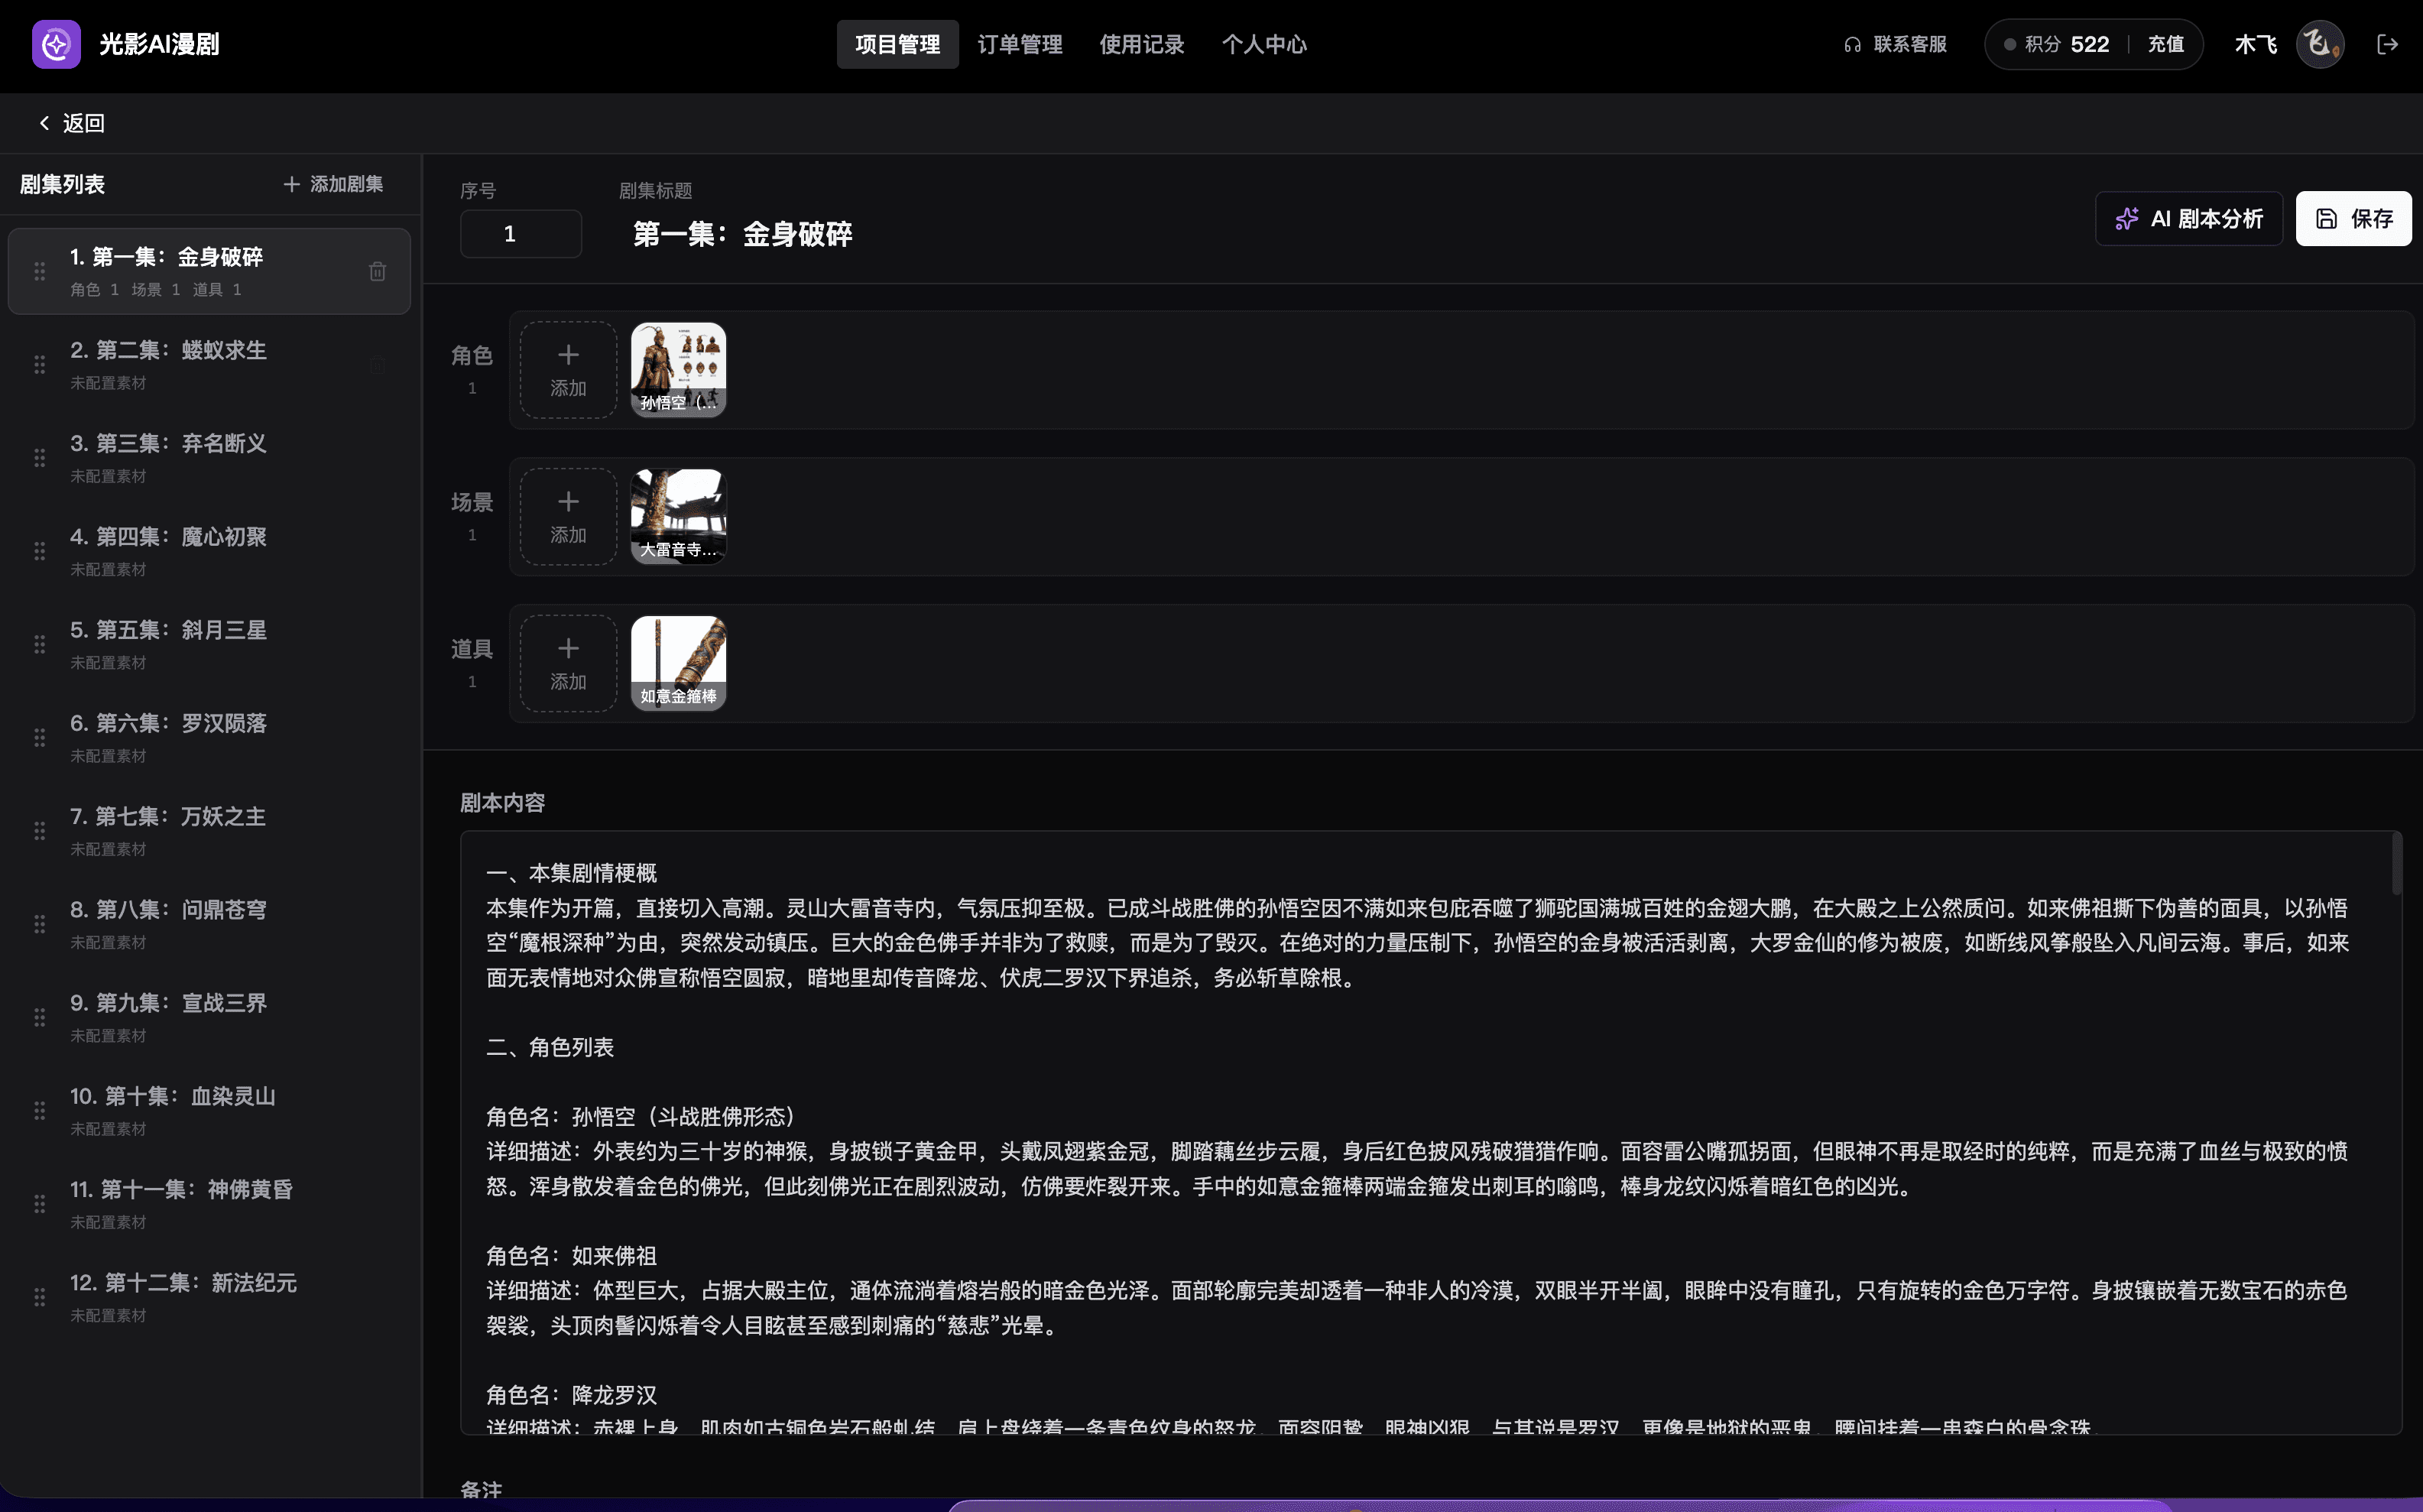Open the 如意金箍棒 prop thumbnail

point(679,663)
